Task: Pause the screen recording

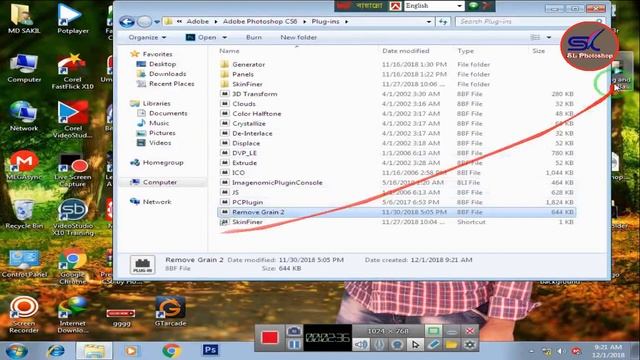Action: [x=293, y=345]
